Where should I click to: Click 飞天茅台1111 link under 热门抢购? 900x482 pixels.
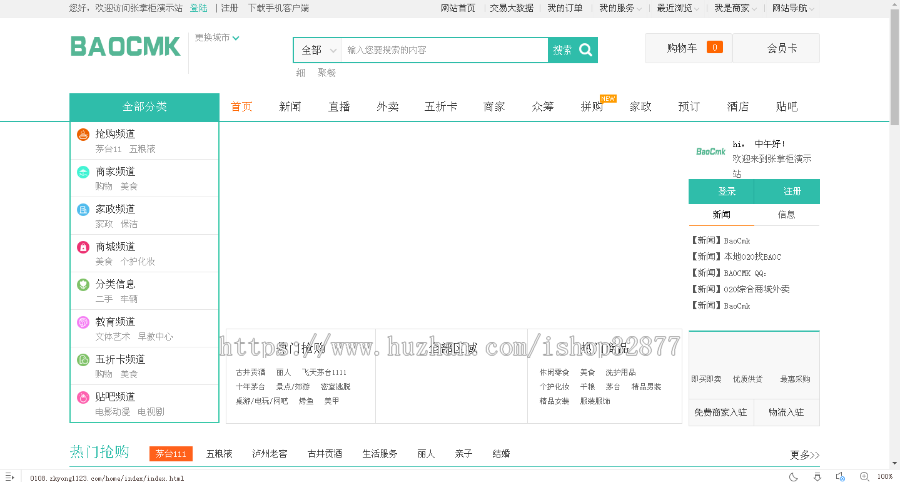[x=324, y=373]
